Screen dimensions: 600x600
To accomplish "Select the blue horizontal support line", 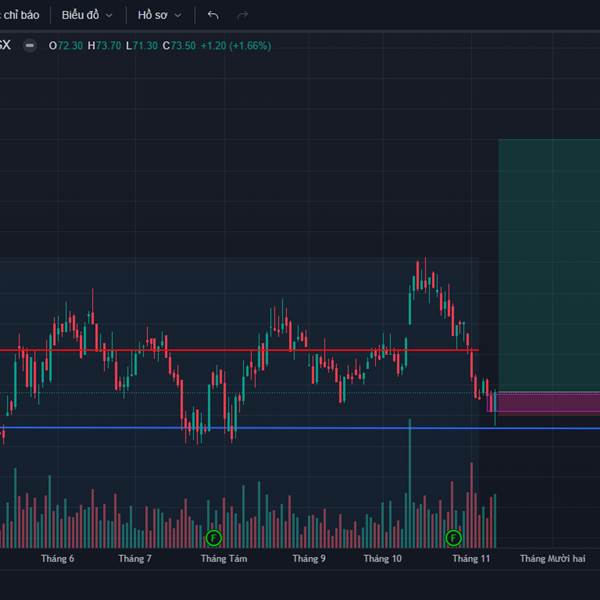I will click(300, 427).
